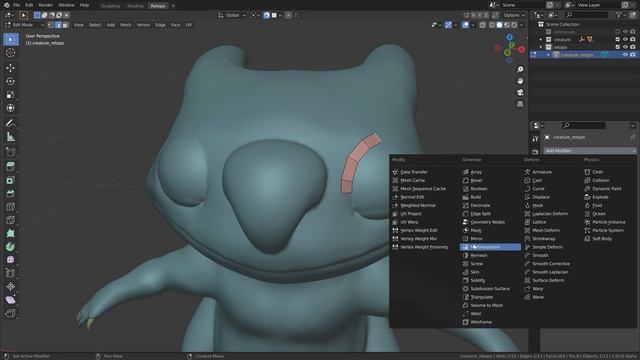The width and height of the screenshot is (640, 360).
Task: Enable vertex select mode
Action: coord(51,25)
